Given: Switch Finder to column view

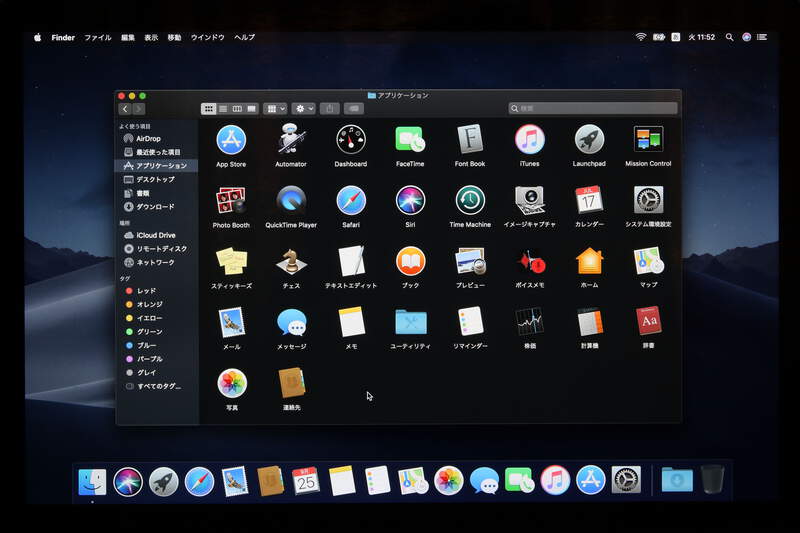Looking at the screenshot, I should coord(237,109).
